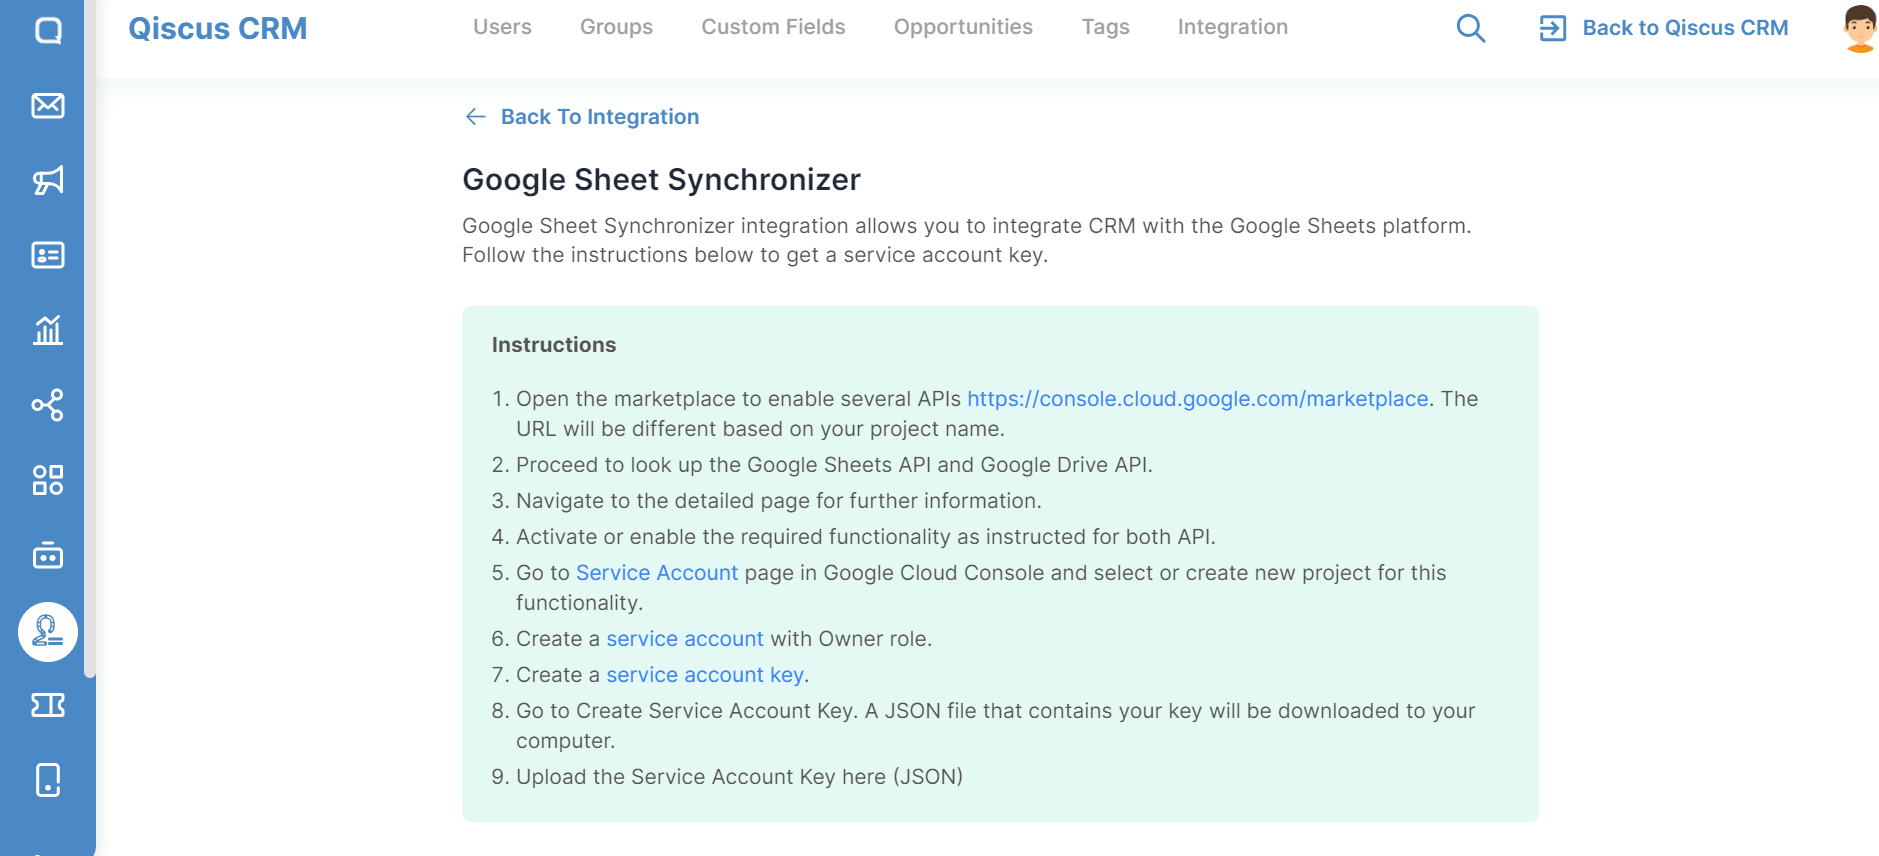Open the broadcast megaphone sidebar icon
1879x856 pixels.
tap(48, 180)
